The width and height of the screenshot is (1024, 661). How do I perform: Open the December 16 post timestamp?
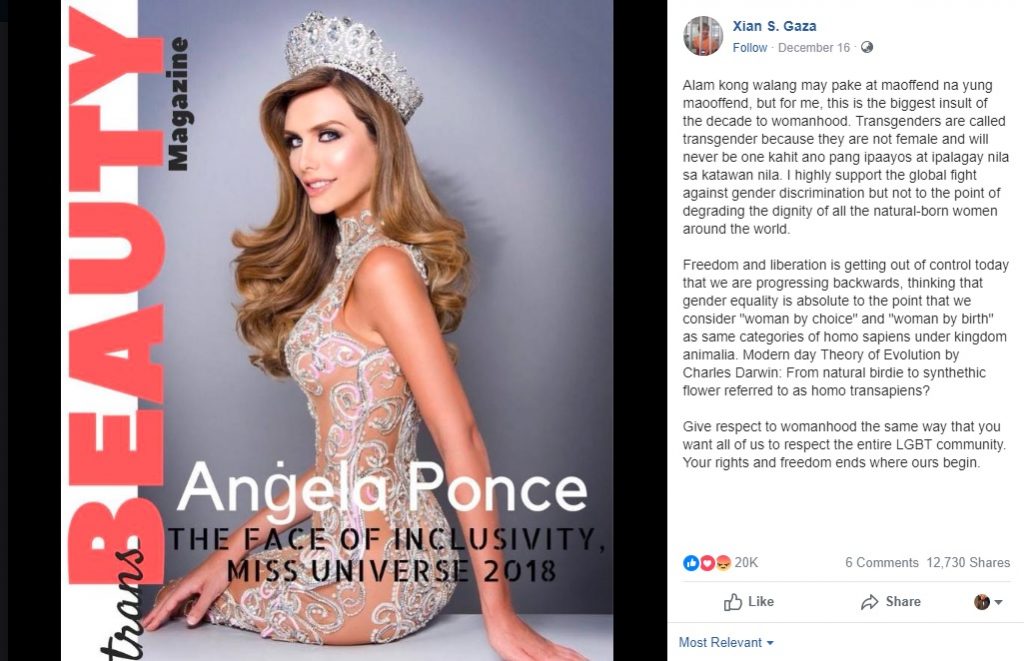pyautogui.click(x=814, y=48)
